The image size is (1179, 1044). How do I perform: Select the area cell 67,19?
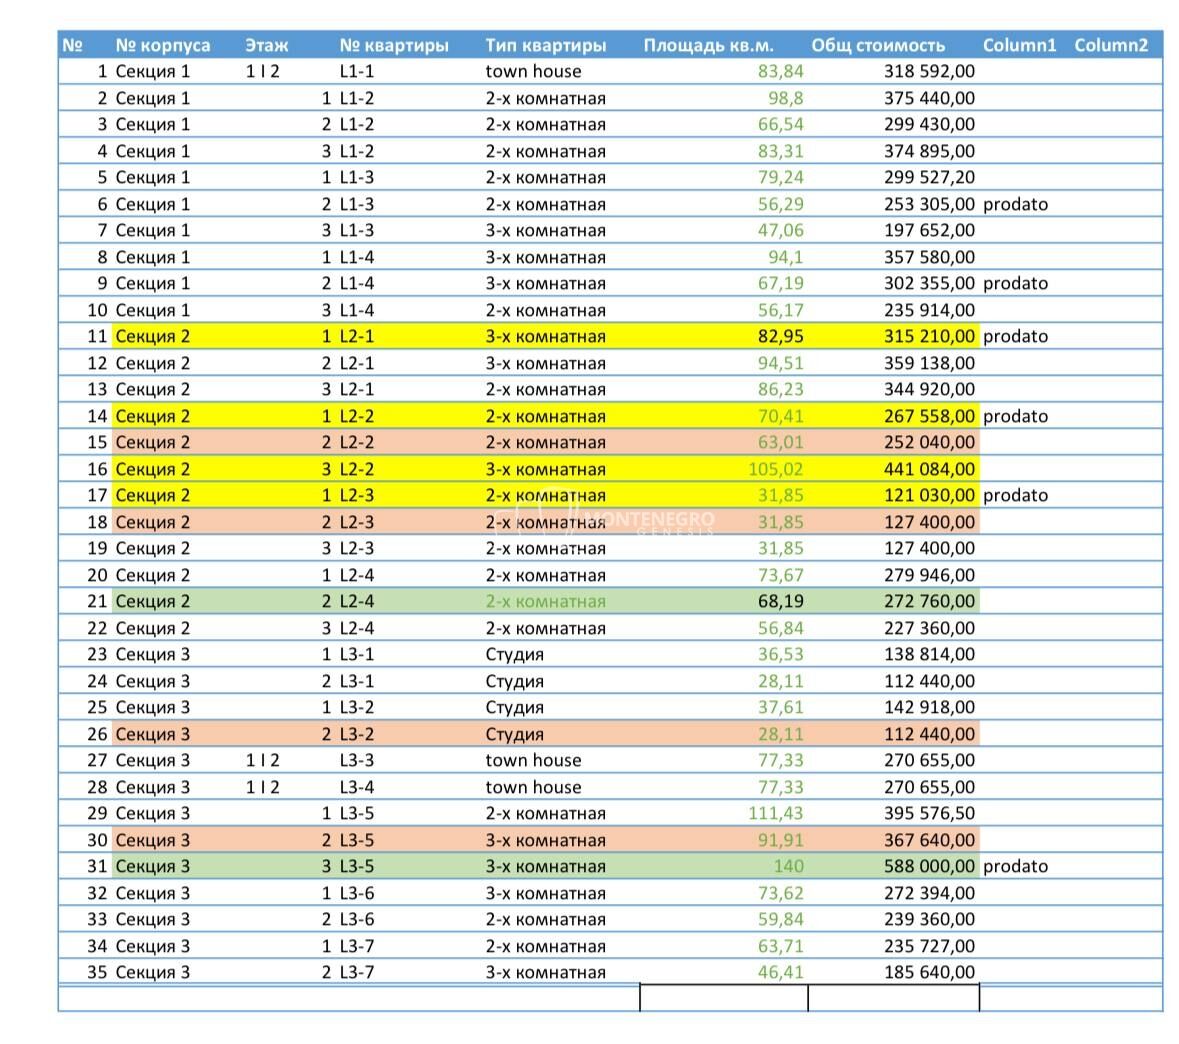tap(780, 284)
